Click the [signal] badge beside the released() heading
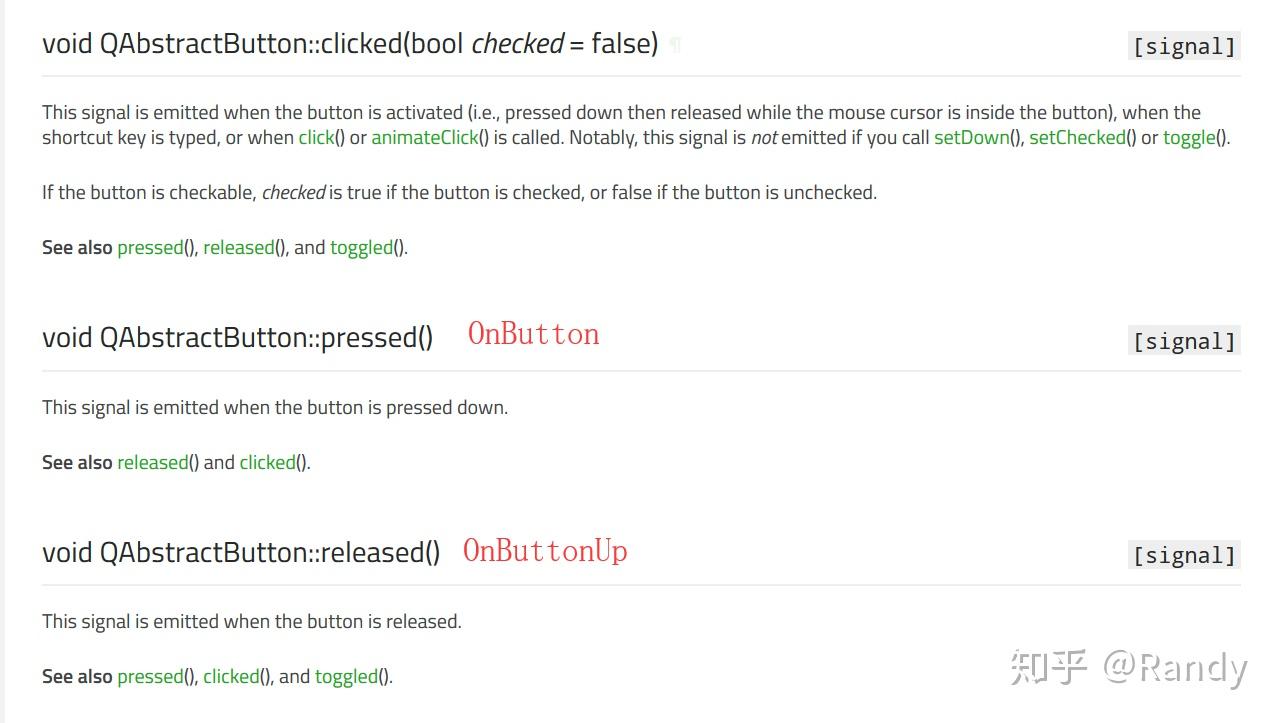 pos(1184,555)
